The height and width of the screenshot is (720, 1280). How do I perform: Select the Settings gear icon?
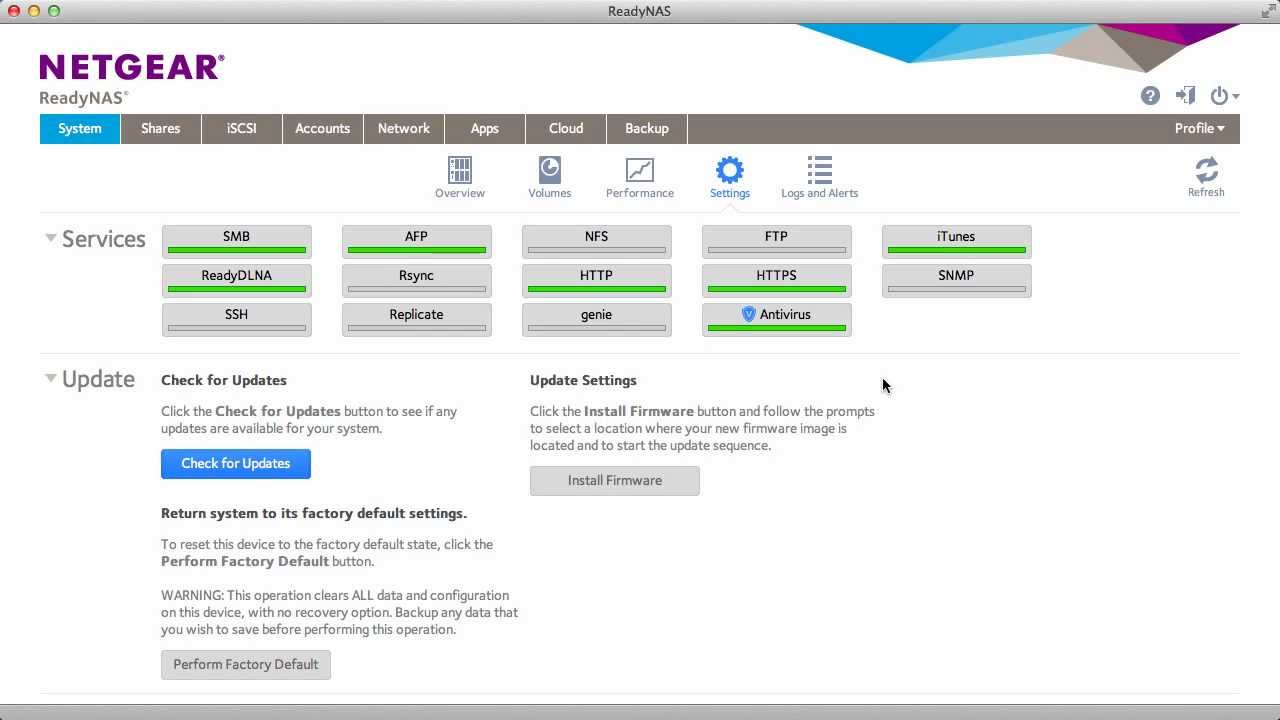tap(730, 170)
